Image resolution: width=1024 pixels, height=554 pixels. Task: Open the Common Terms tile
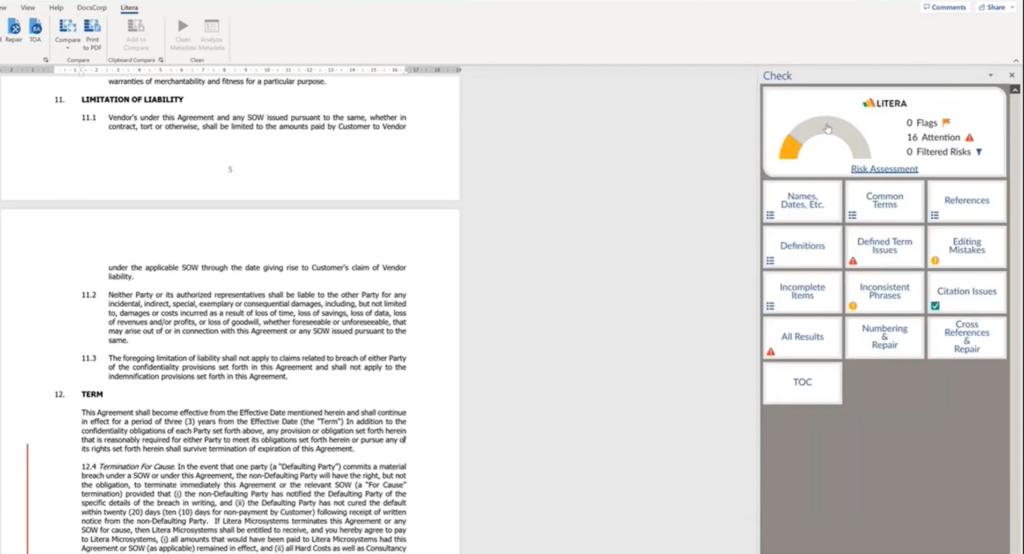884,201
